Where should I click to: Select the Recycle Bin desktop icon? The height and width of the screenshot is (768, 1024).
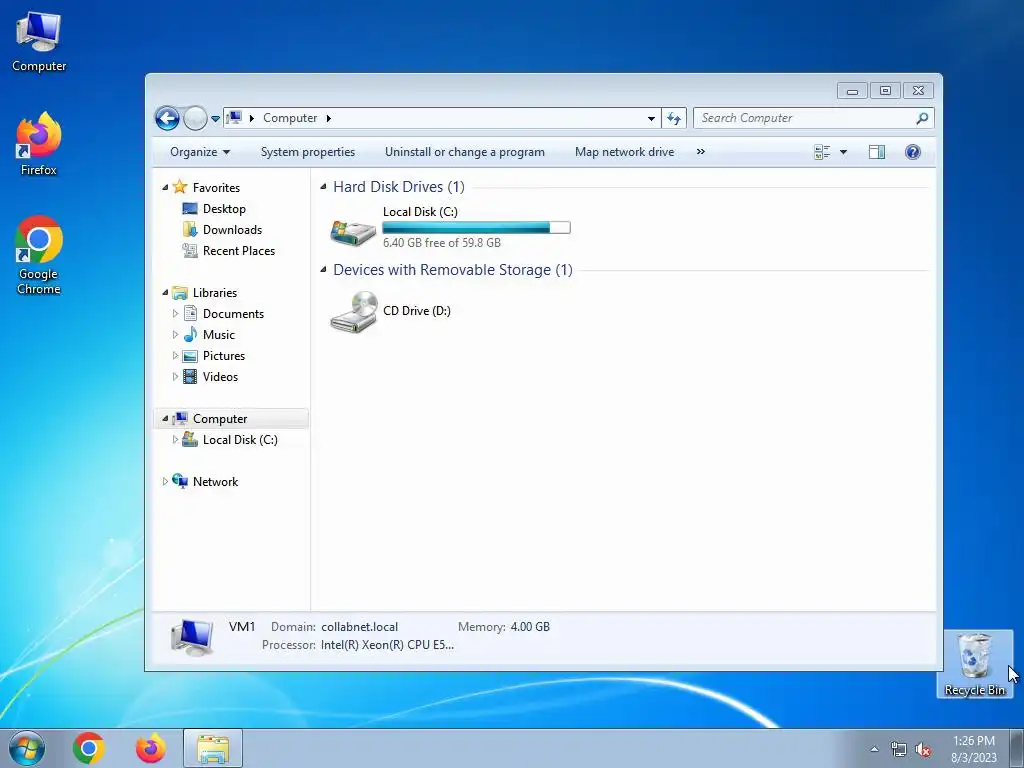[974, 664]
